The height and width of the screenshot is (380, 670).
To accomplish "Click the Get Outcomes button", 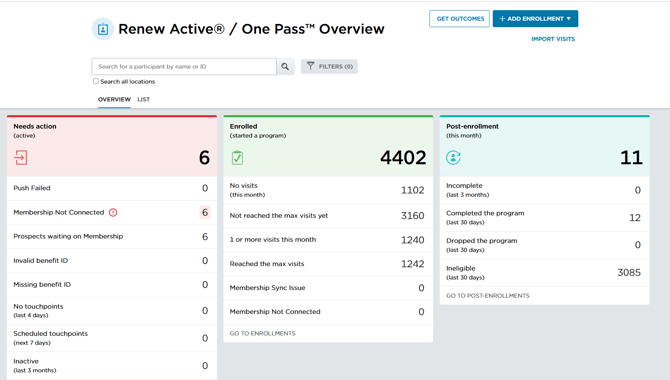I will pos(459,19).
